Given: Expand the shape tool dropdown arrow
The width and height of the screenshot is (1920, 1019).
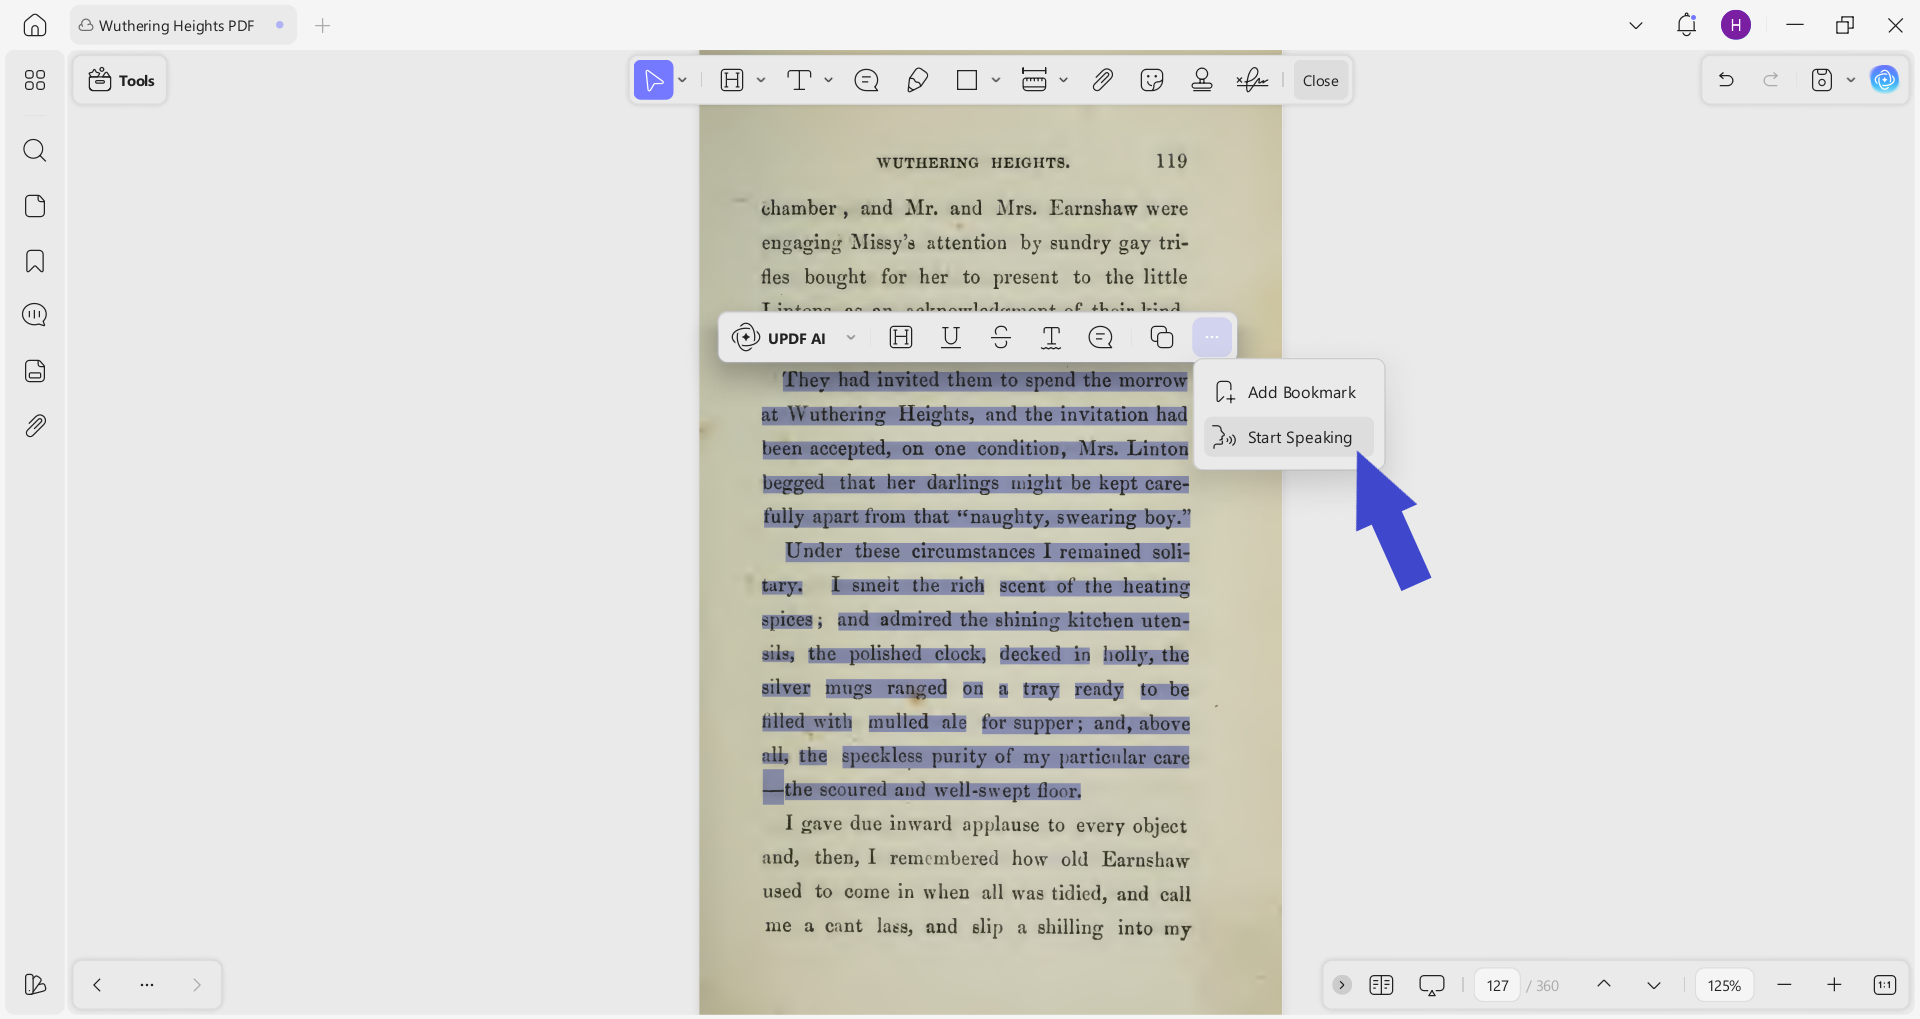Looking at the screenshot, I should [996, 81].
